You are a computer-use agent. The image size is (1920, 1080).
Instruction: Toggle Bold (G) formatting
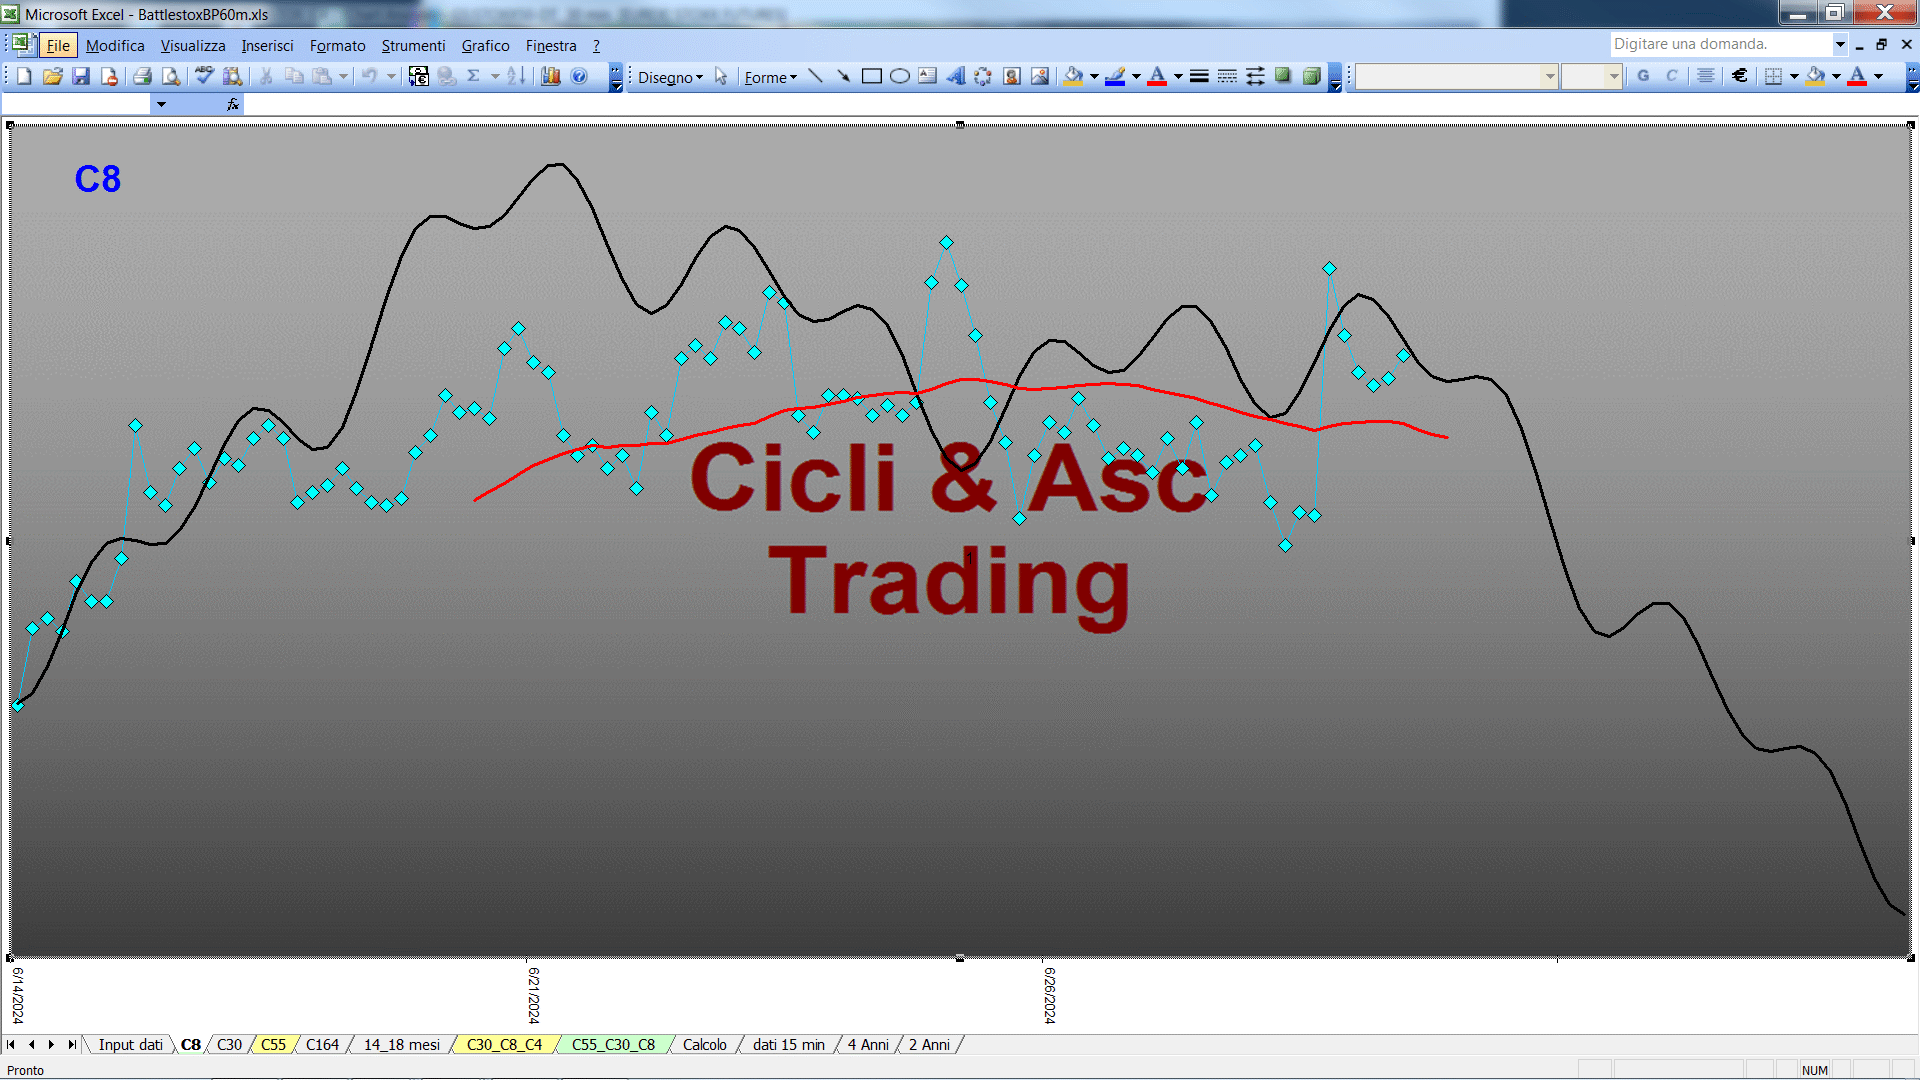1643,76
